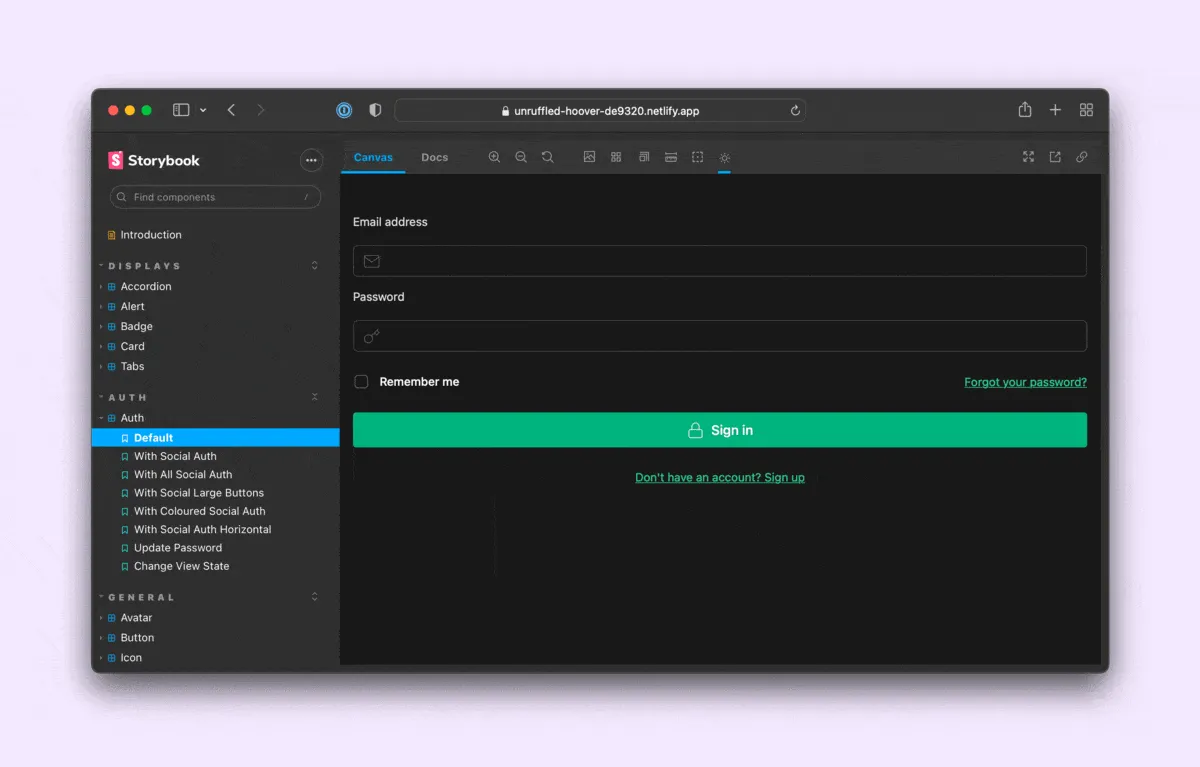Apply the grid overlay to the preview

[616, 157]
